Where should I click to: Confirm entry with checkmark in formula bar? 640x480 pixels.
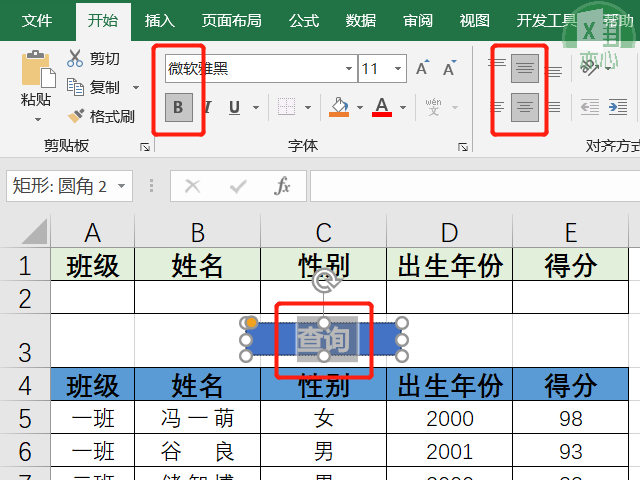(x=238, y=187)
